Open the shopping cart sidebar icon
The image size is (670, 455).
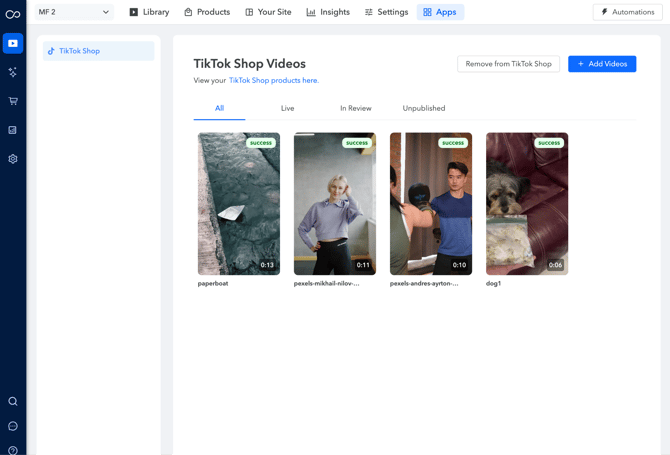13,101
